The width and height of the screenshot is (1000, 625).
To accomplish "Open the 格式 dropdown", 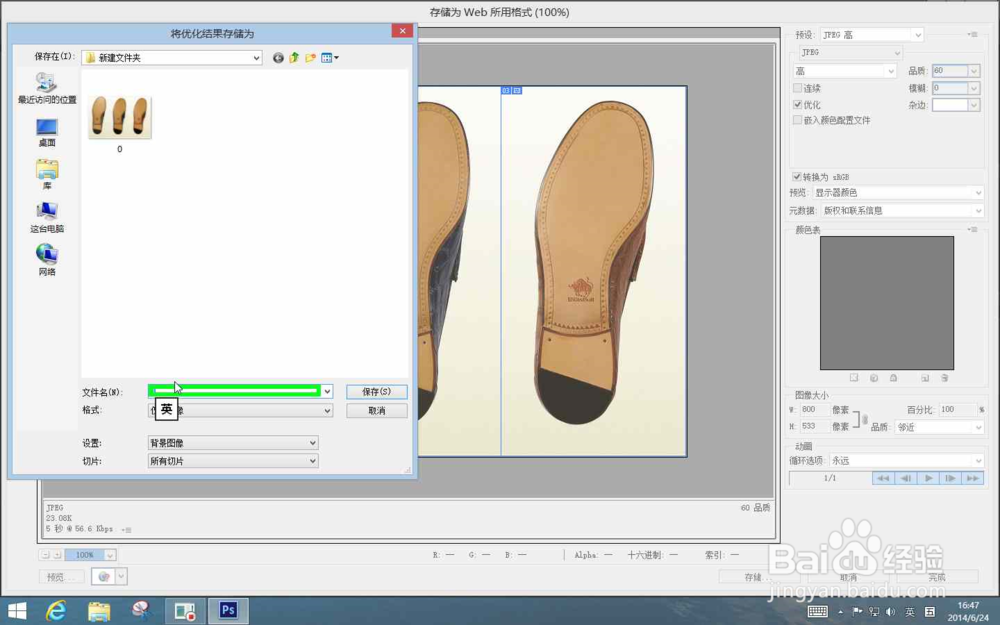I will click(x=240, y=411).
